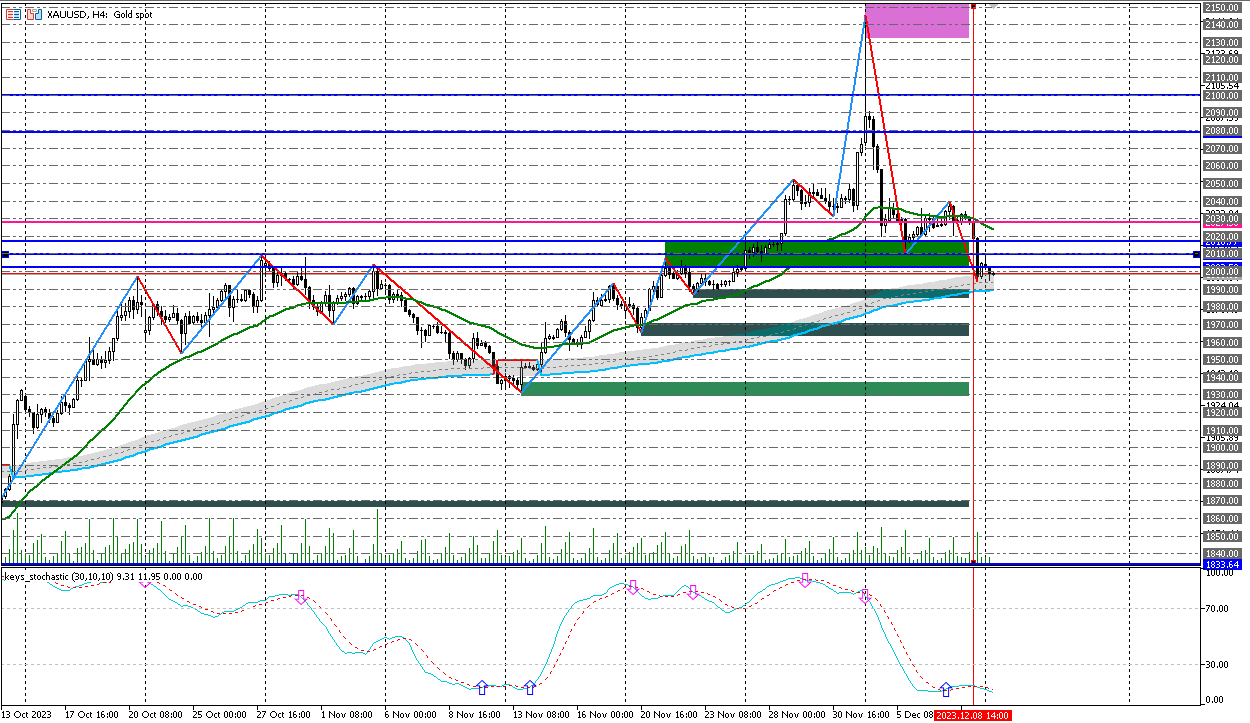Screen dimensions: 1250x723
Task: Select the pink rectangle near 2140.00
Action: 917,21
